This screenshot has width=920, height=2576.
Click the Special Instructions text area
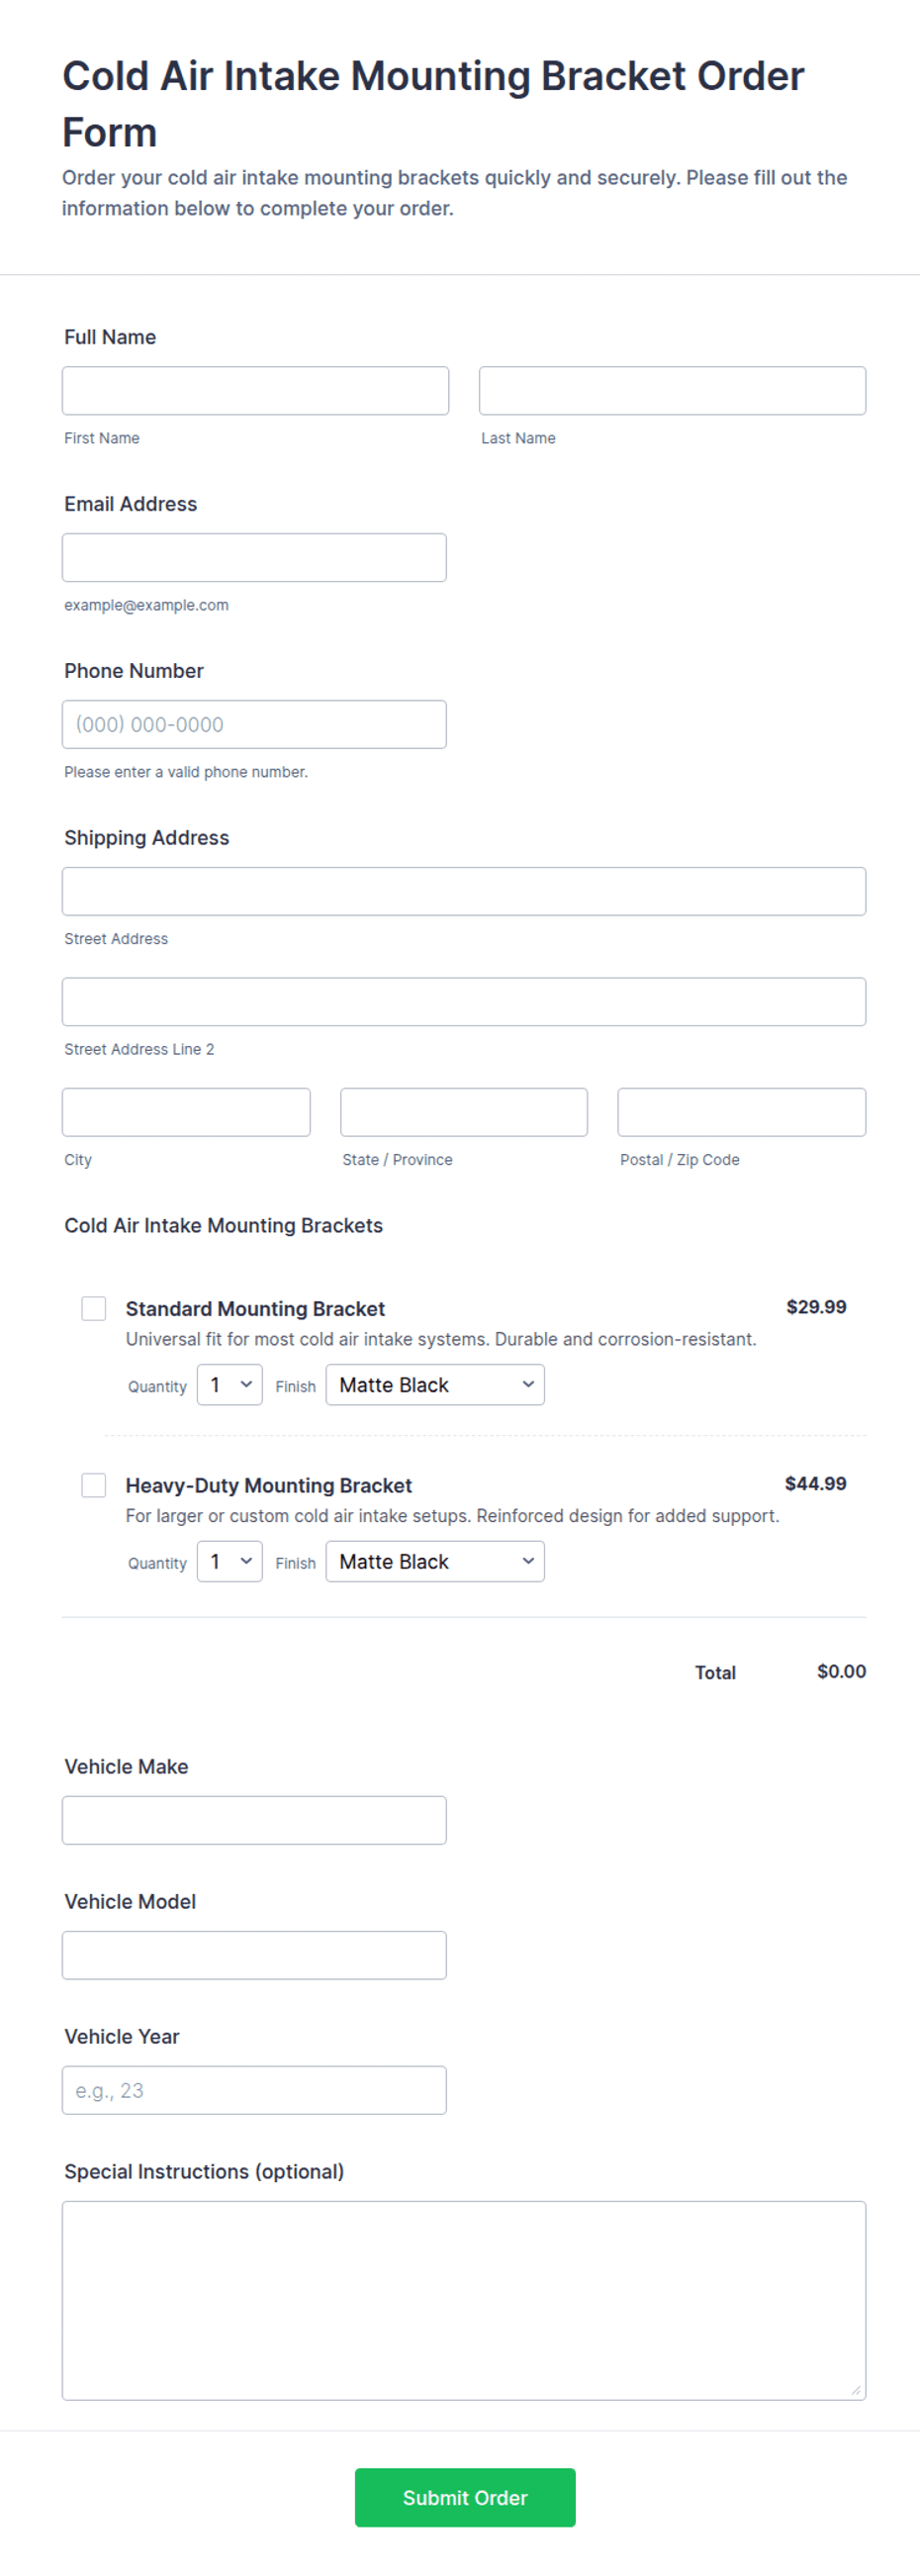[464, 2301]
